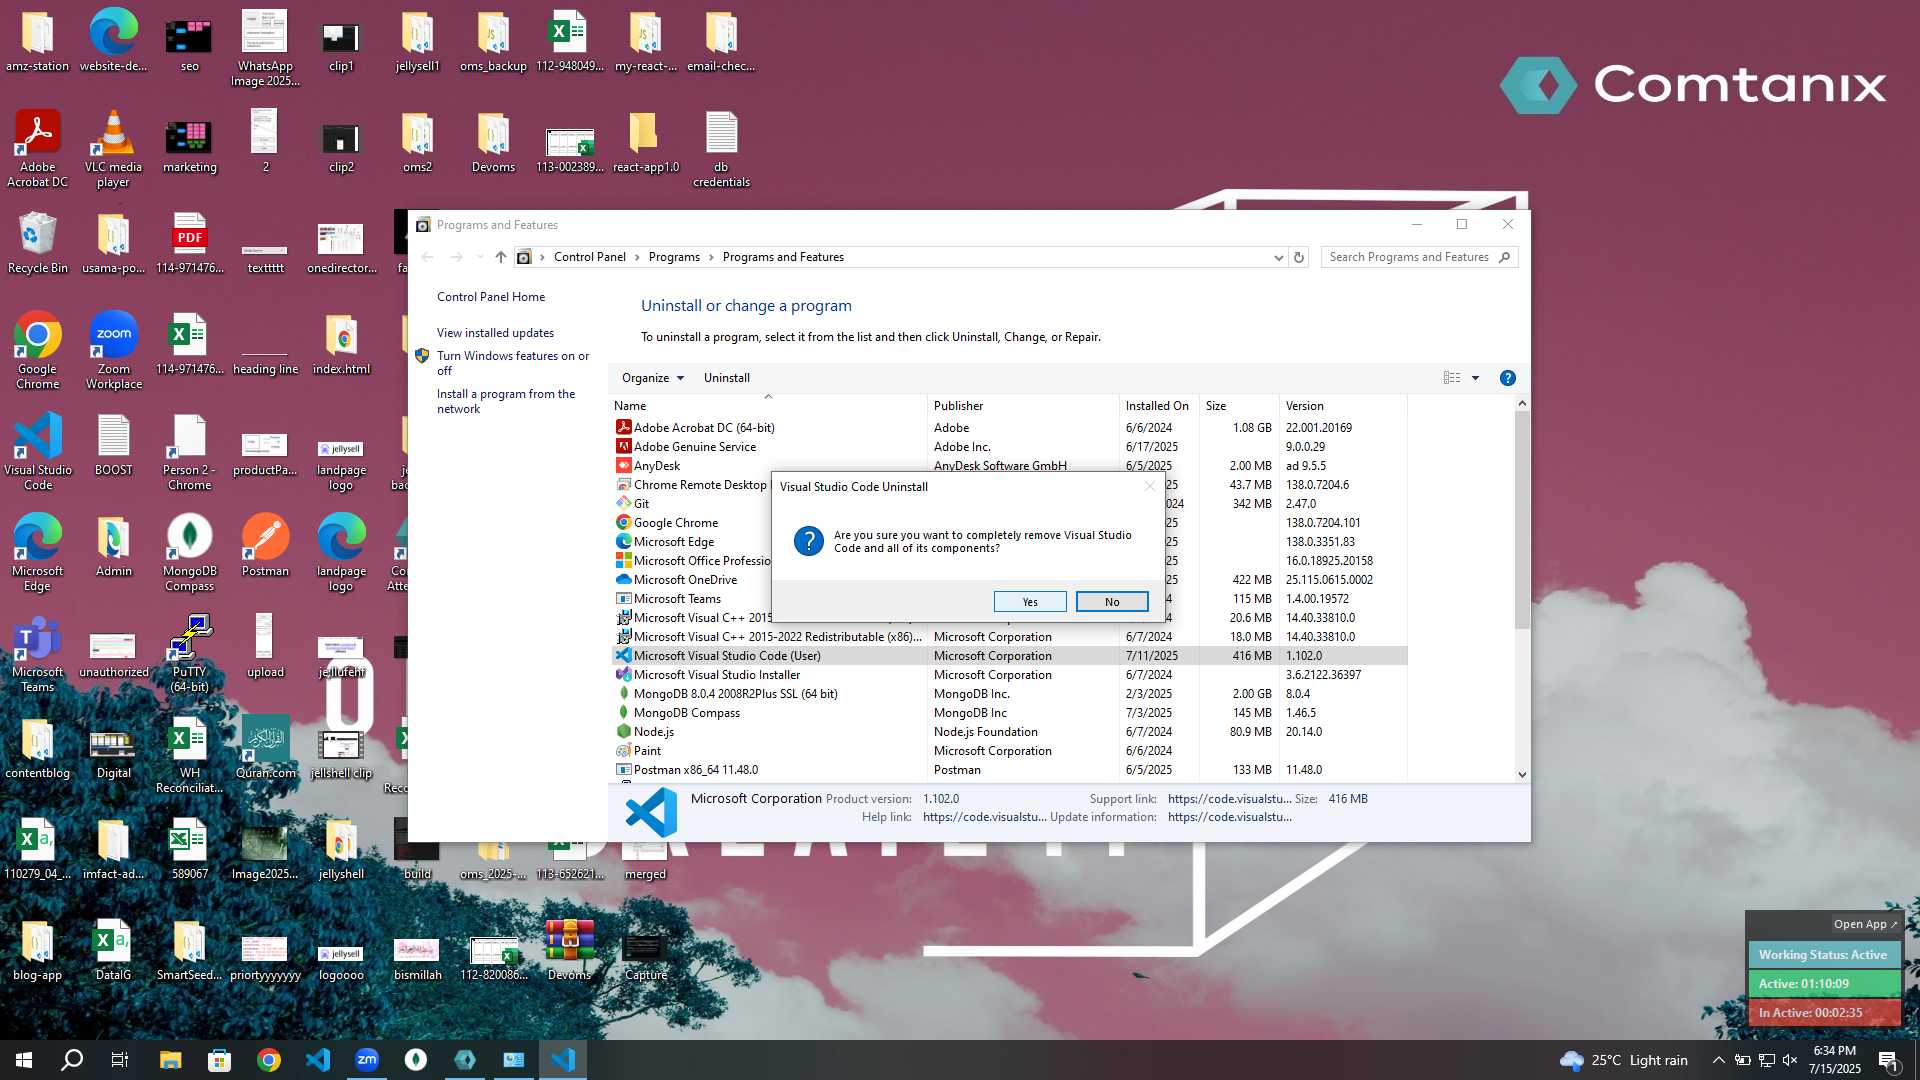
Task: Open View installed updates link
Action: coord(495,333)
